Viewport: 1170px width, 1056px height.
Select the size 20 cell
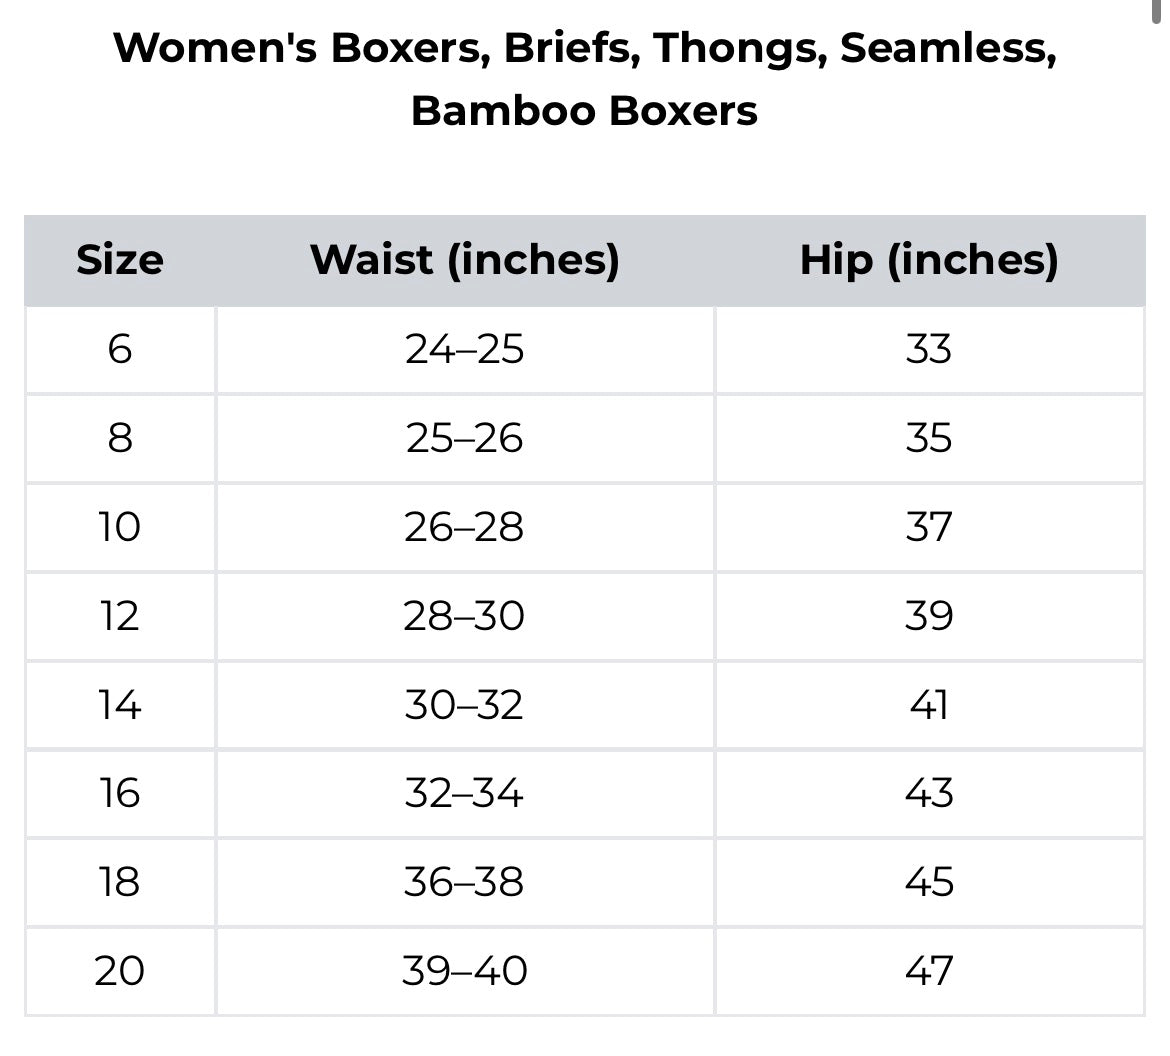point(119,971)
